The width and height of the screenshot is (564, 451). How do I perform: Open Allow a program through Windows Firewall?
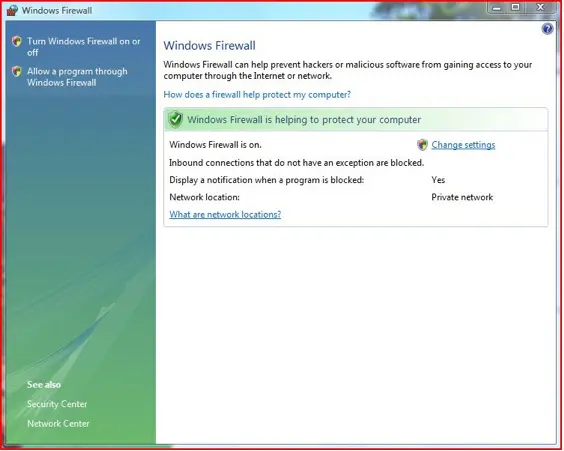(77, 77)
